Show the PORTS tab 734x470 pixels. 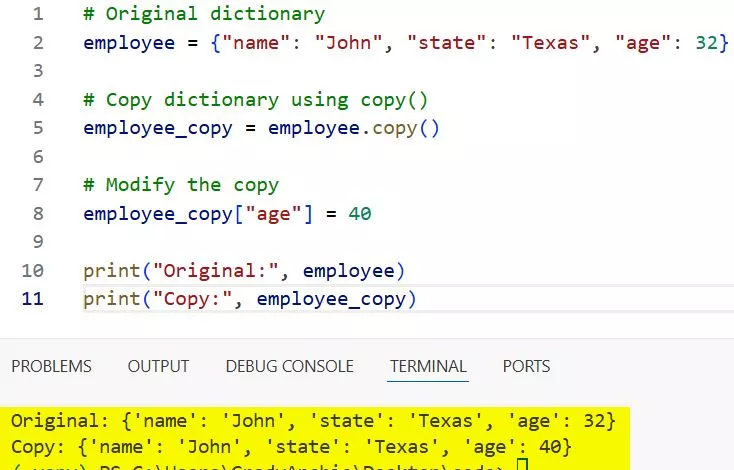tap(526, 366)
